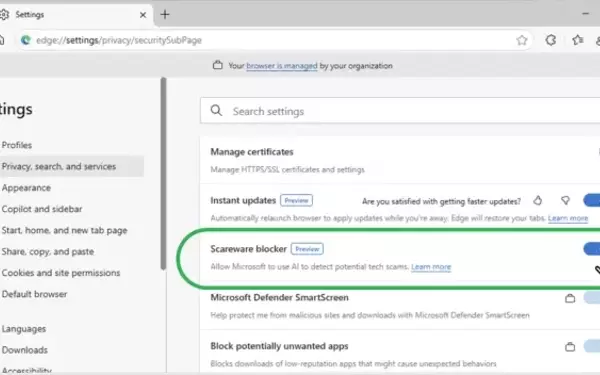The image size is (600, 375).
Task: Open Learn more link for Instant updates
Action: pos(568,218)
